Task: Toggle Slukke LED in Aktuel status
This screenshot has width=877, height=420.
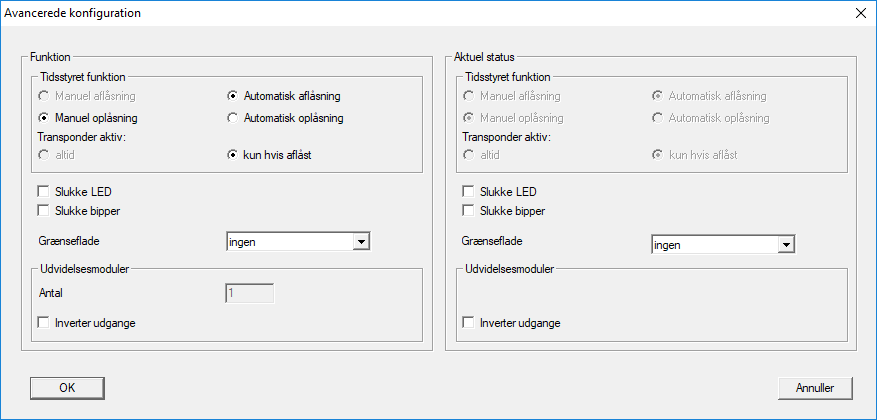Action: (x=468, y=191)
